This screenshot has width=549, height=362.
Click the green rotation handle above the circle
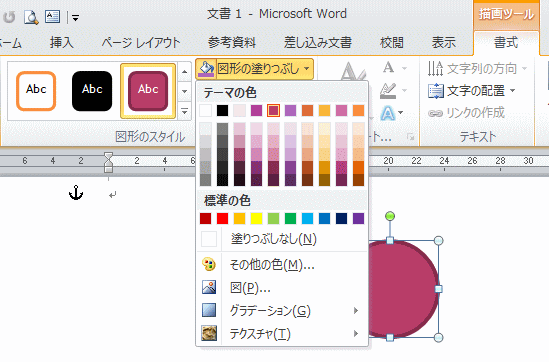pyautogui.click(x=390, y=216)
